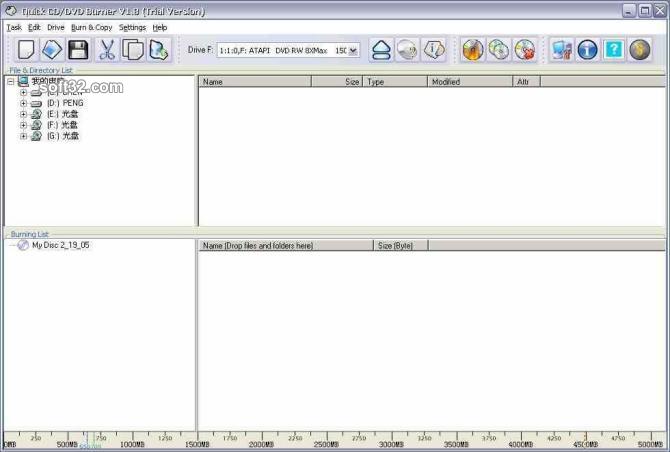This screenshot has height=452, width=670.
Task: Expand the (G:) drive tree node
Action: 24,136
